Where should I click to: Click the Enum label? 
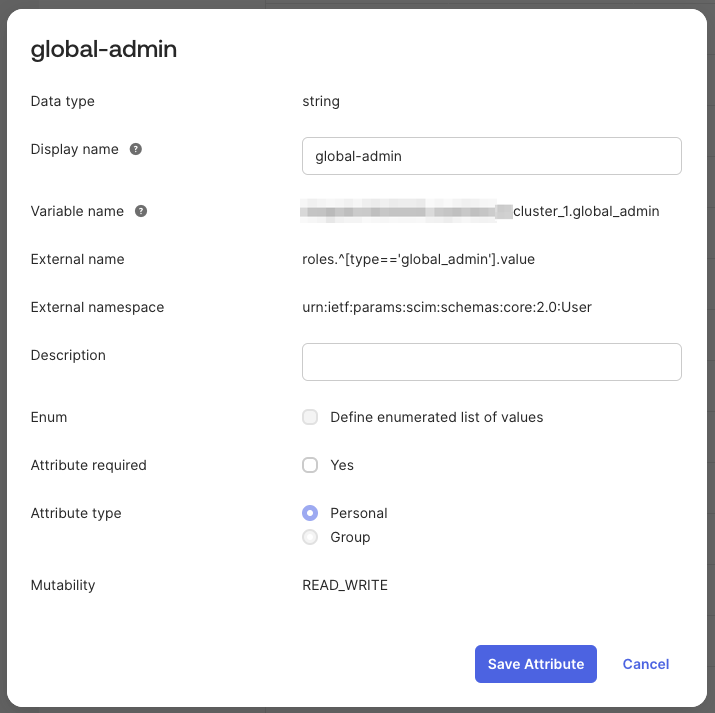[x=49, y=417]
